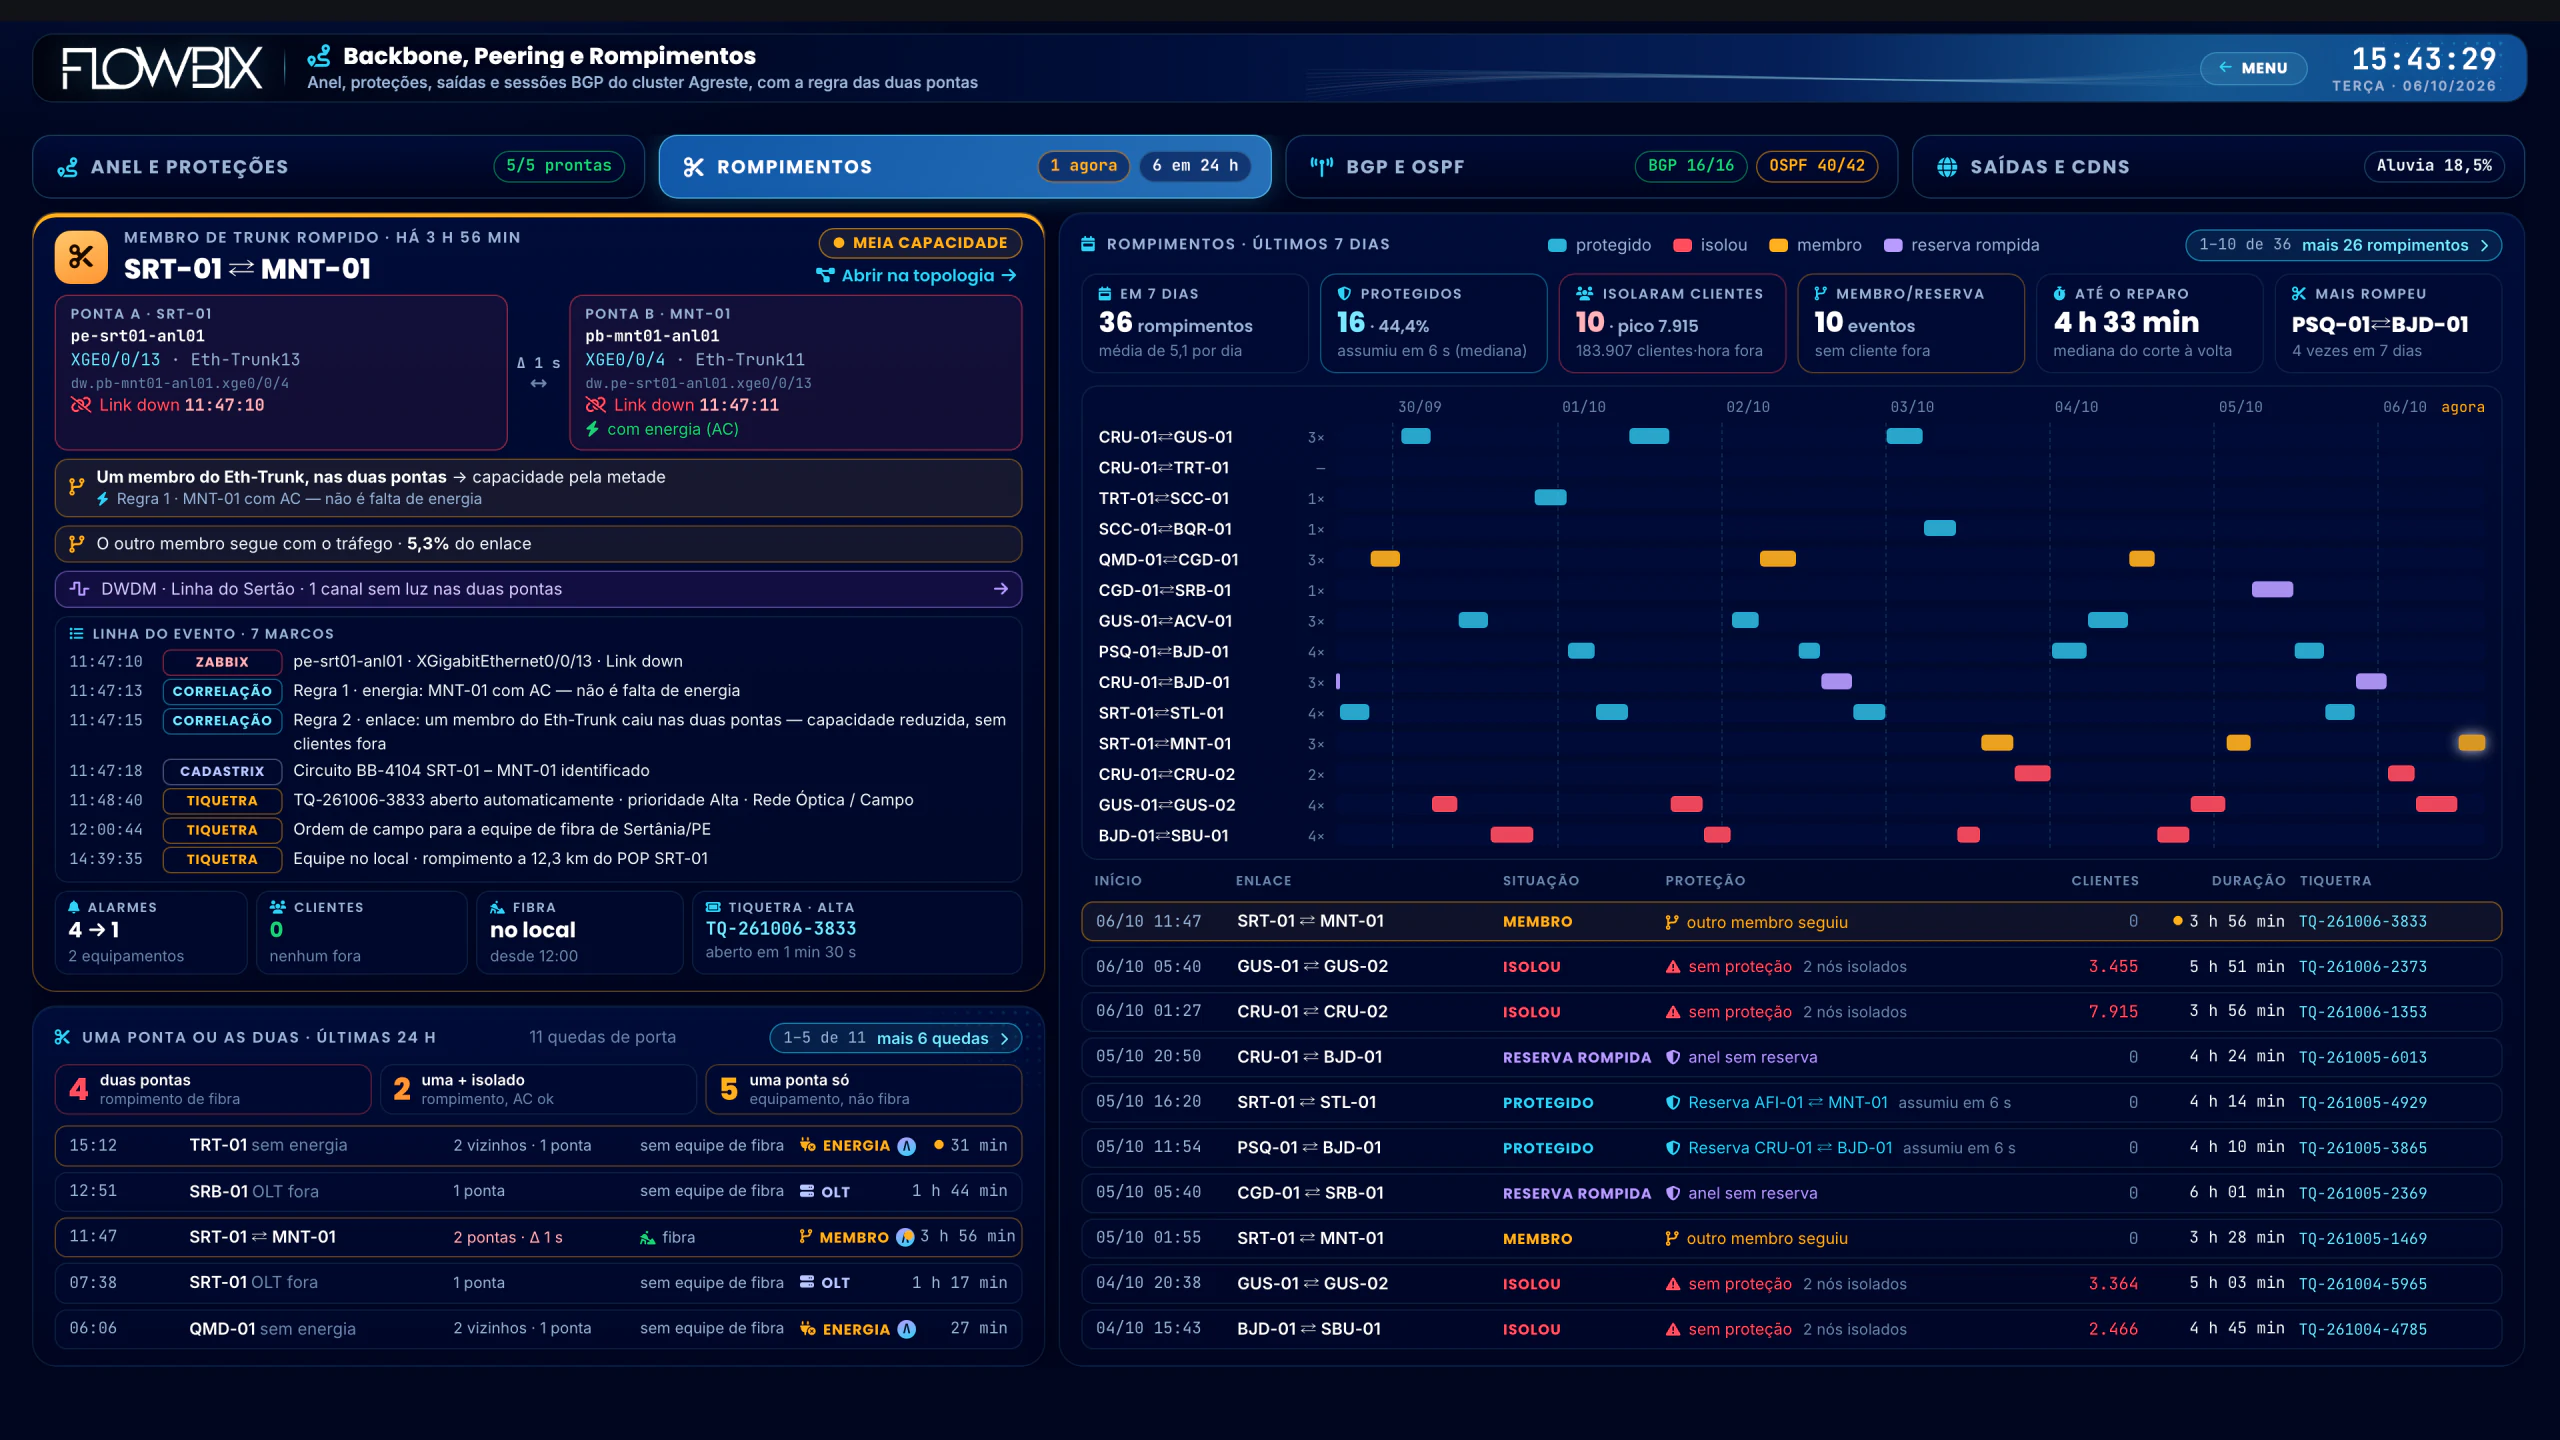Image resolution: width=2560 pixels, height=1440 pixels.
Task: Select the Rompimentos tab
Action: [x=964, y=166]
